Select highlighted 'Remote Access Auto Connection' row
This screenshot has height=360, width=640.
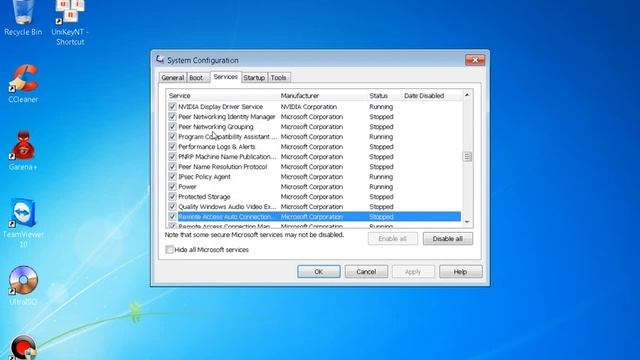[319, 217]
